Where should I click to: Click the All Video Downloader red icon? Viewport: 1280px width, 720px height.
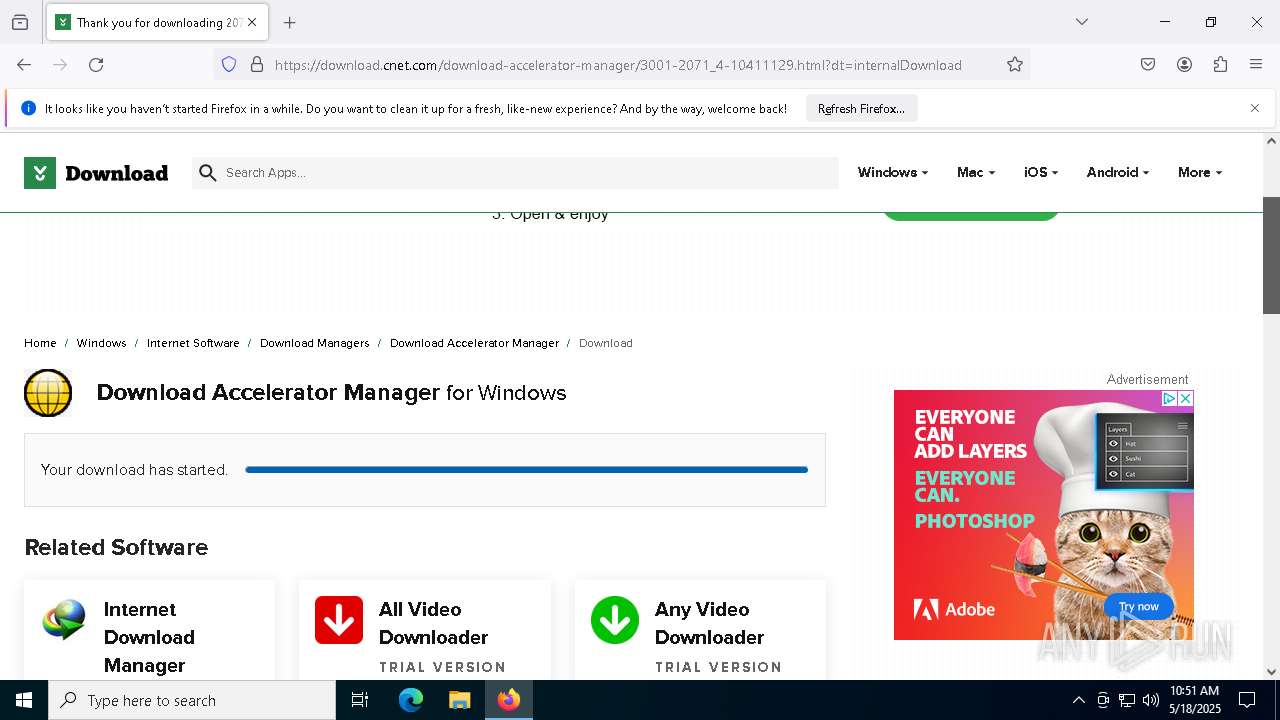point(339,620)
